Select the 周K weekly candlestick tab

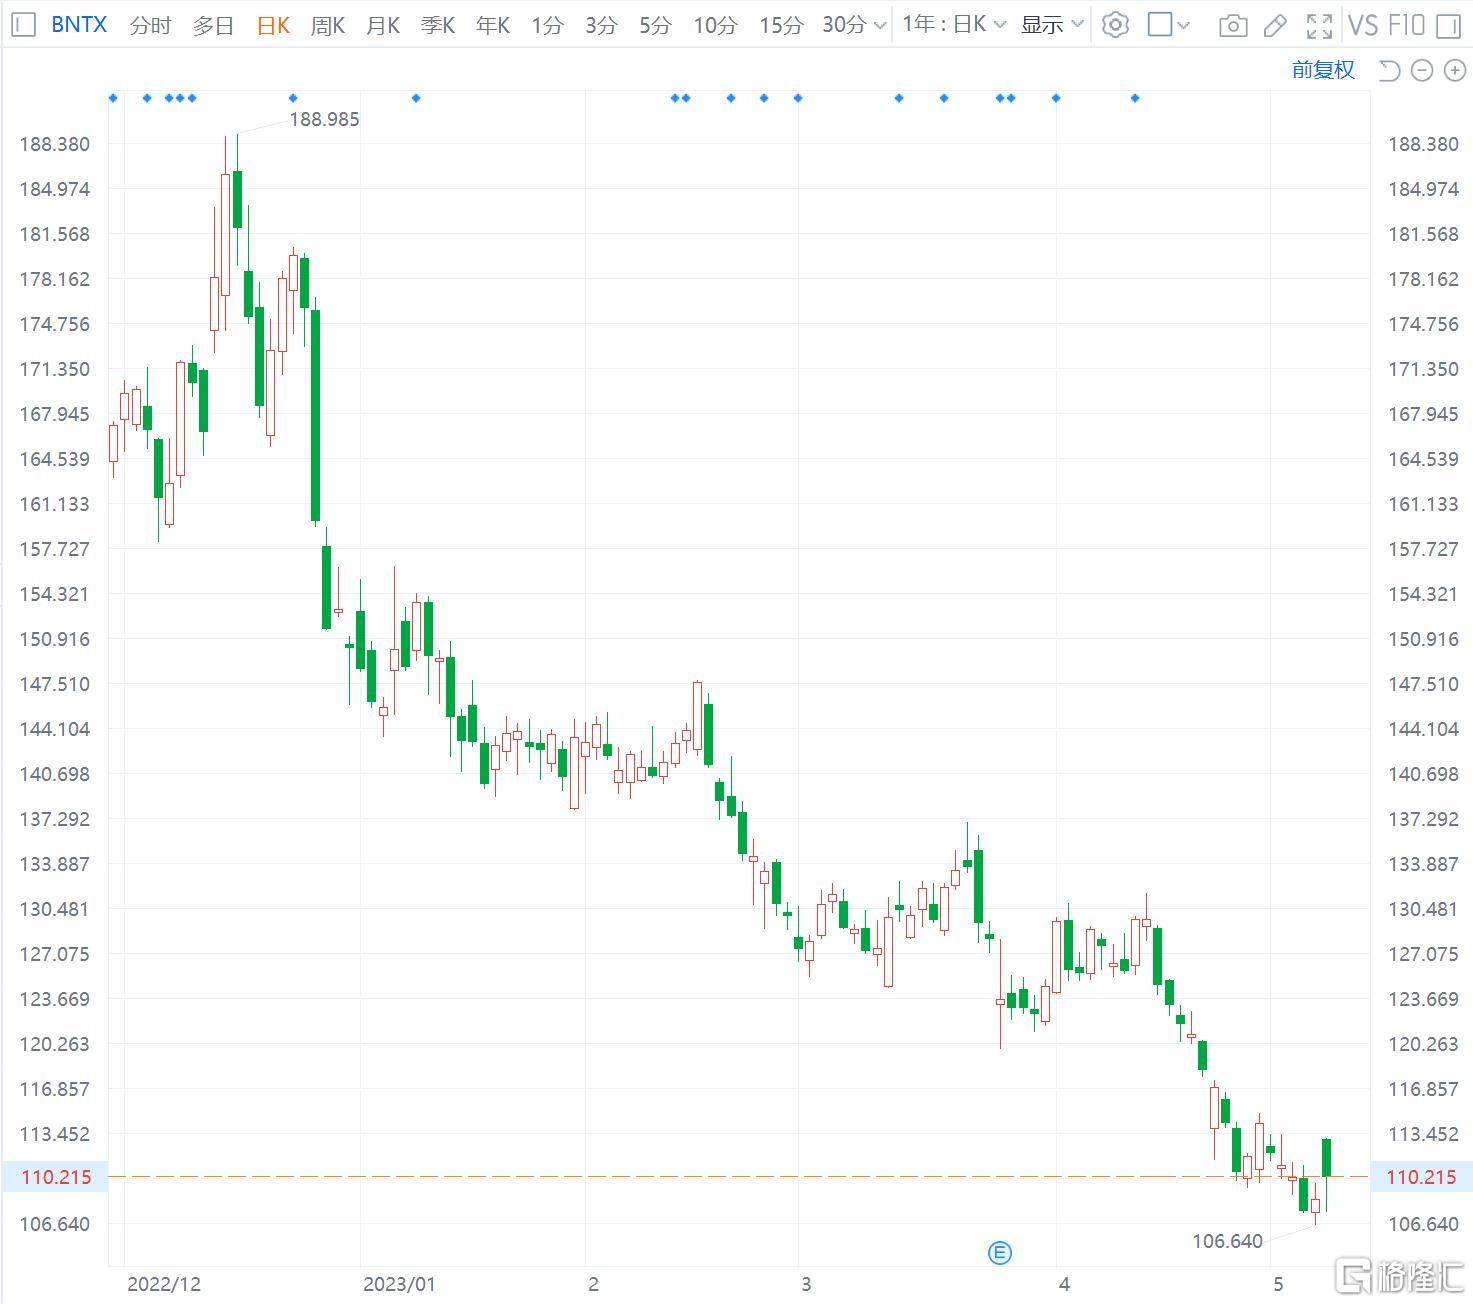tap(328, 25)
